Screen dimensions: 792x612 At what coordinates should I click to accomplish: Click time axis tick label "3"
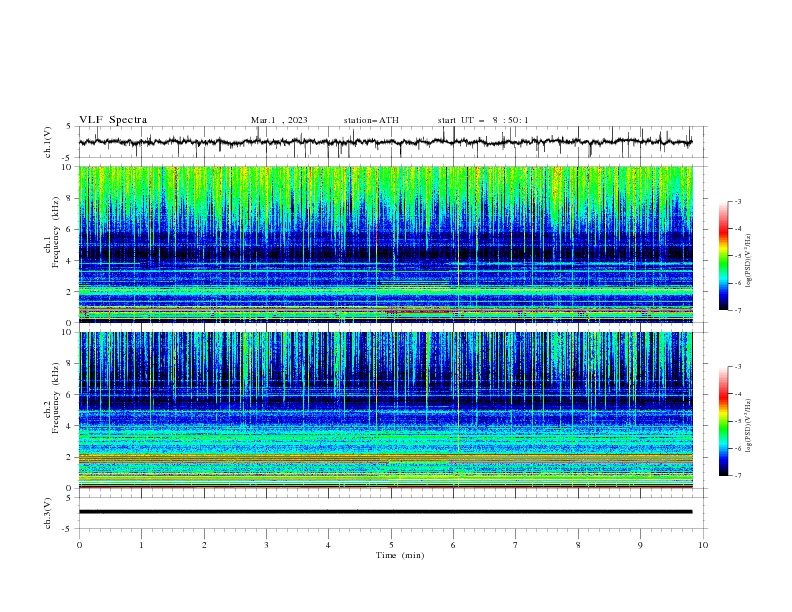point(266,545)
